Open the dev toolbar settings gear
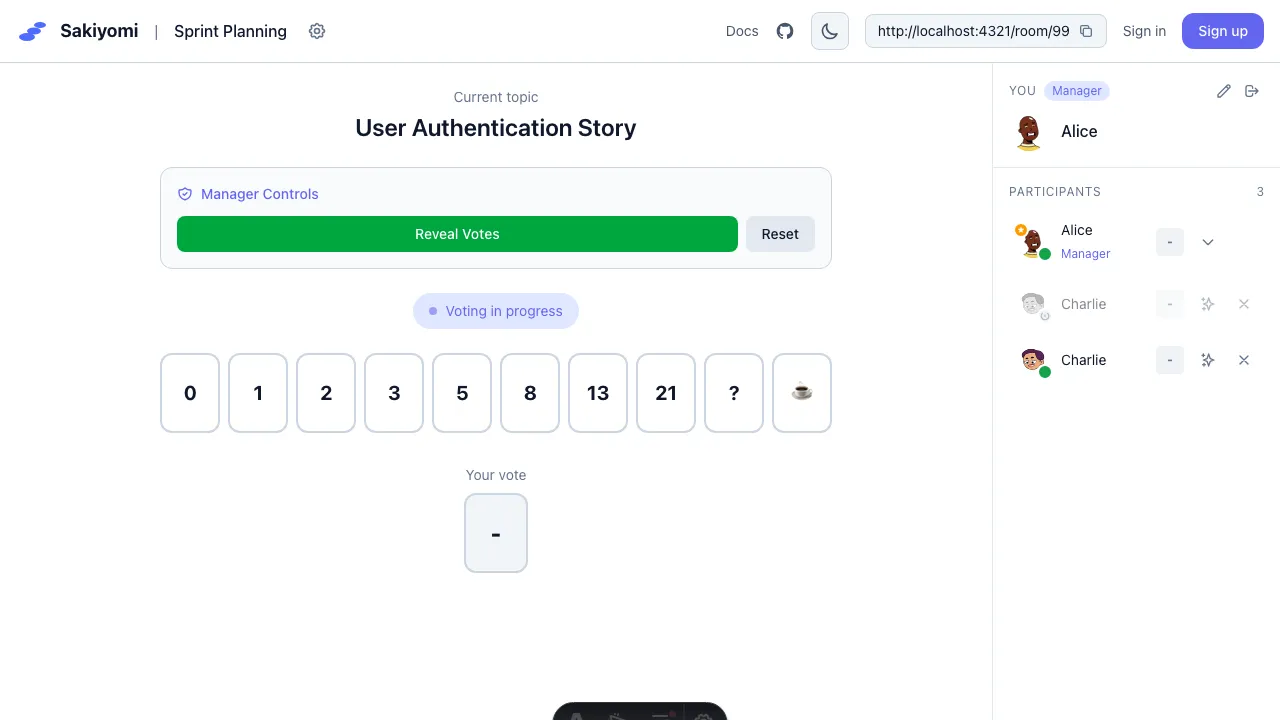Image resolution: width=1280 pixels, height=720 pixels. click(704, 716)
